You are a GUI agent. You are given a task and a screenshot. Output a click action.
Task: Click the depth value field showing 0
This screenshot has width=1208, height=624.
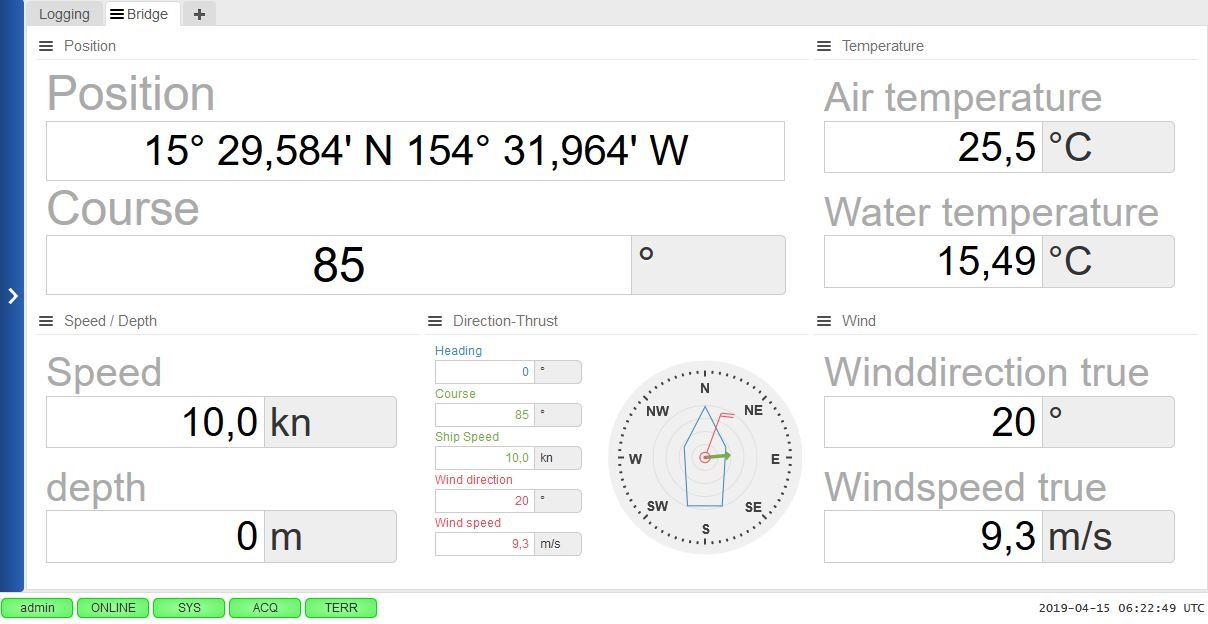tap(155, 537)
